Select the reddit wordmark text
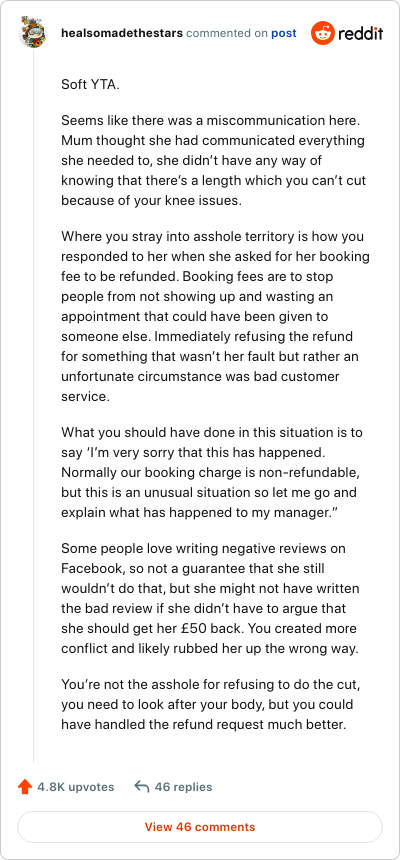Viewport: 400px width, 860px height. tap(360, 33)
